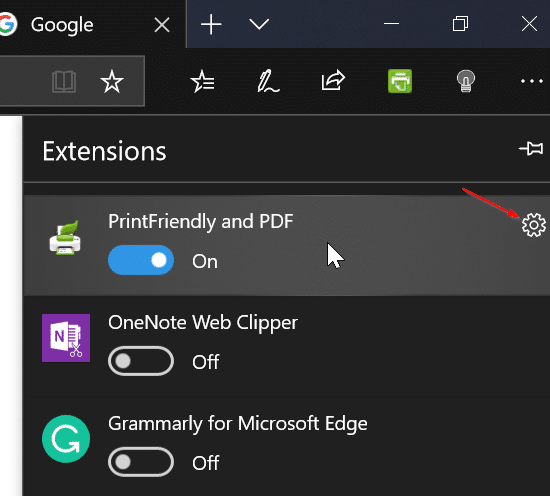Viewport: 550px width, 496px height.
Task: Click the Extensions pane heading
Action: 104,151
